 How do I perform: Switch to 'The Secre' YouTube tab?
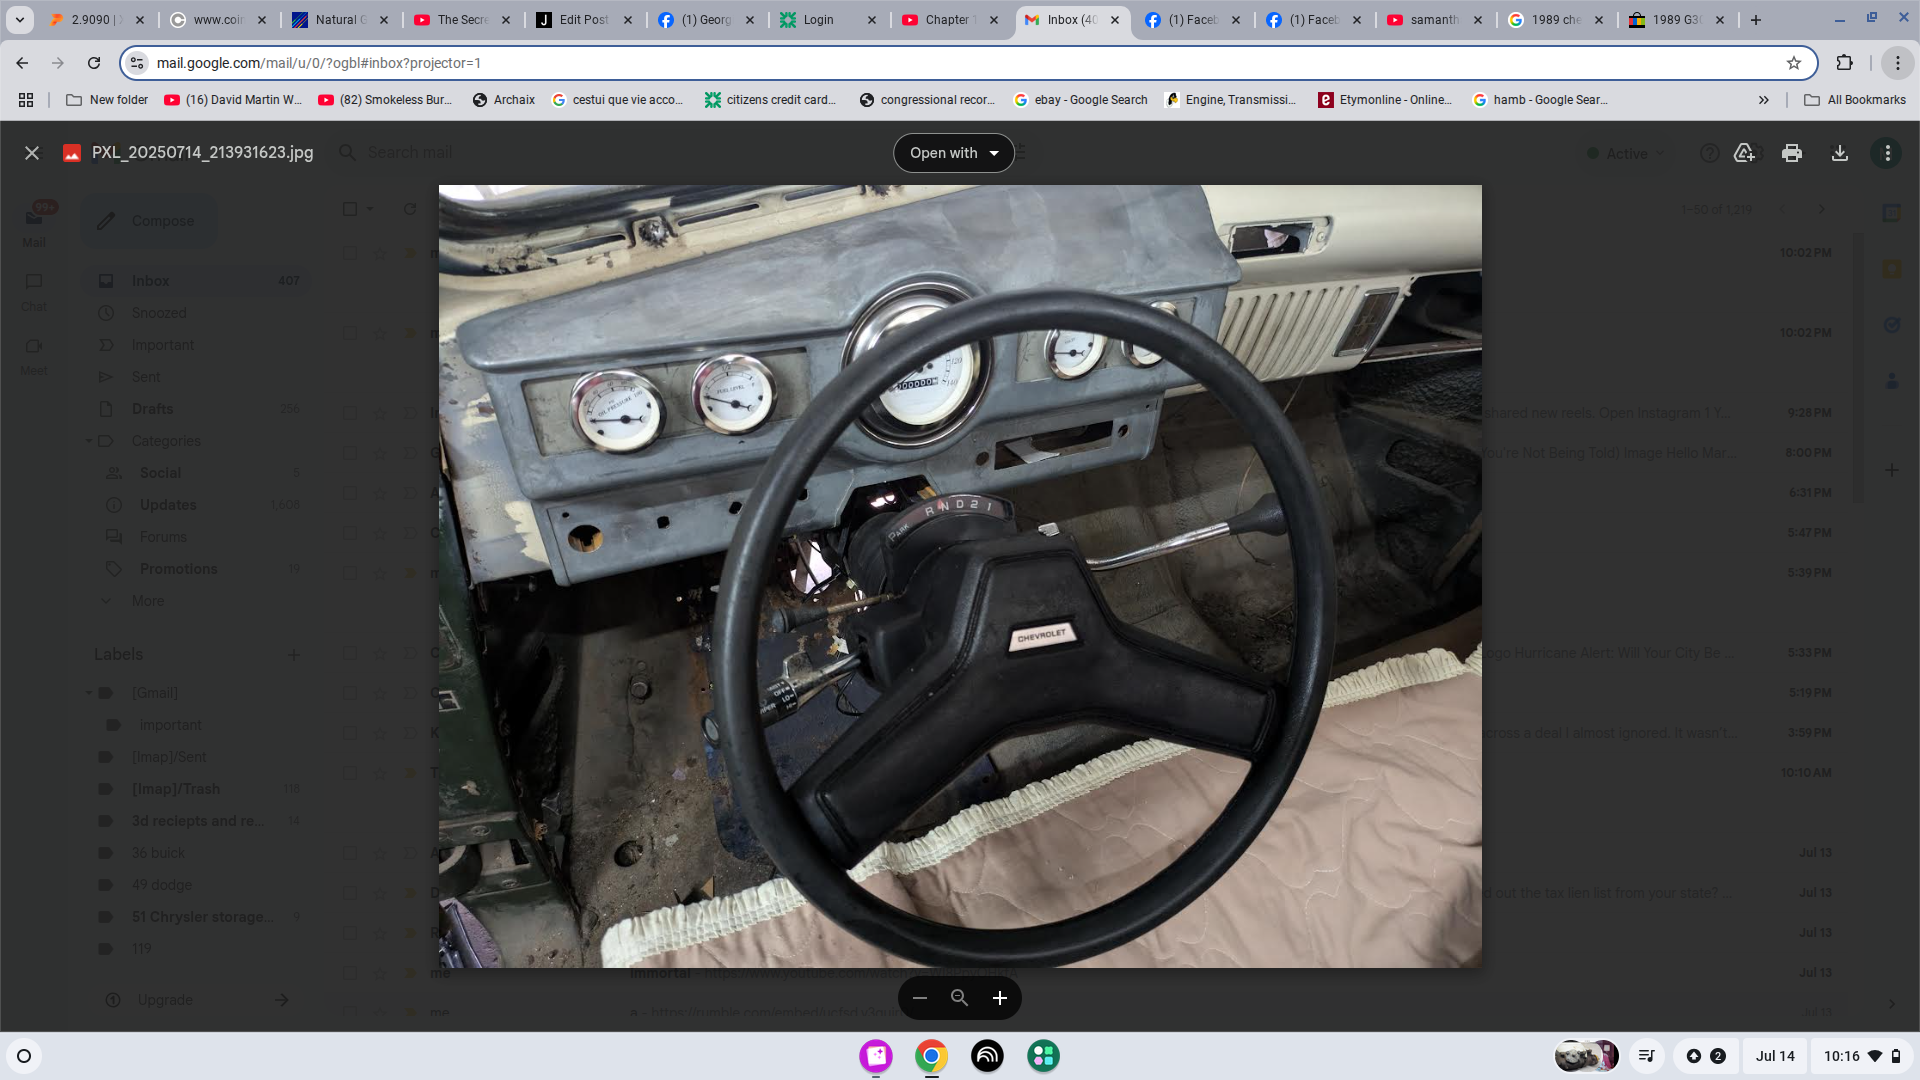(462, 20)
